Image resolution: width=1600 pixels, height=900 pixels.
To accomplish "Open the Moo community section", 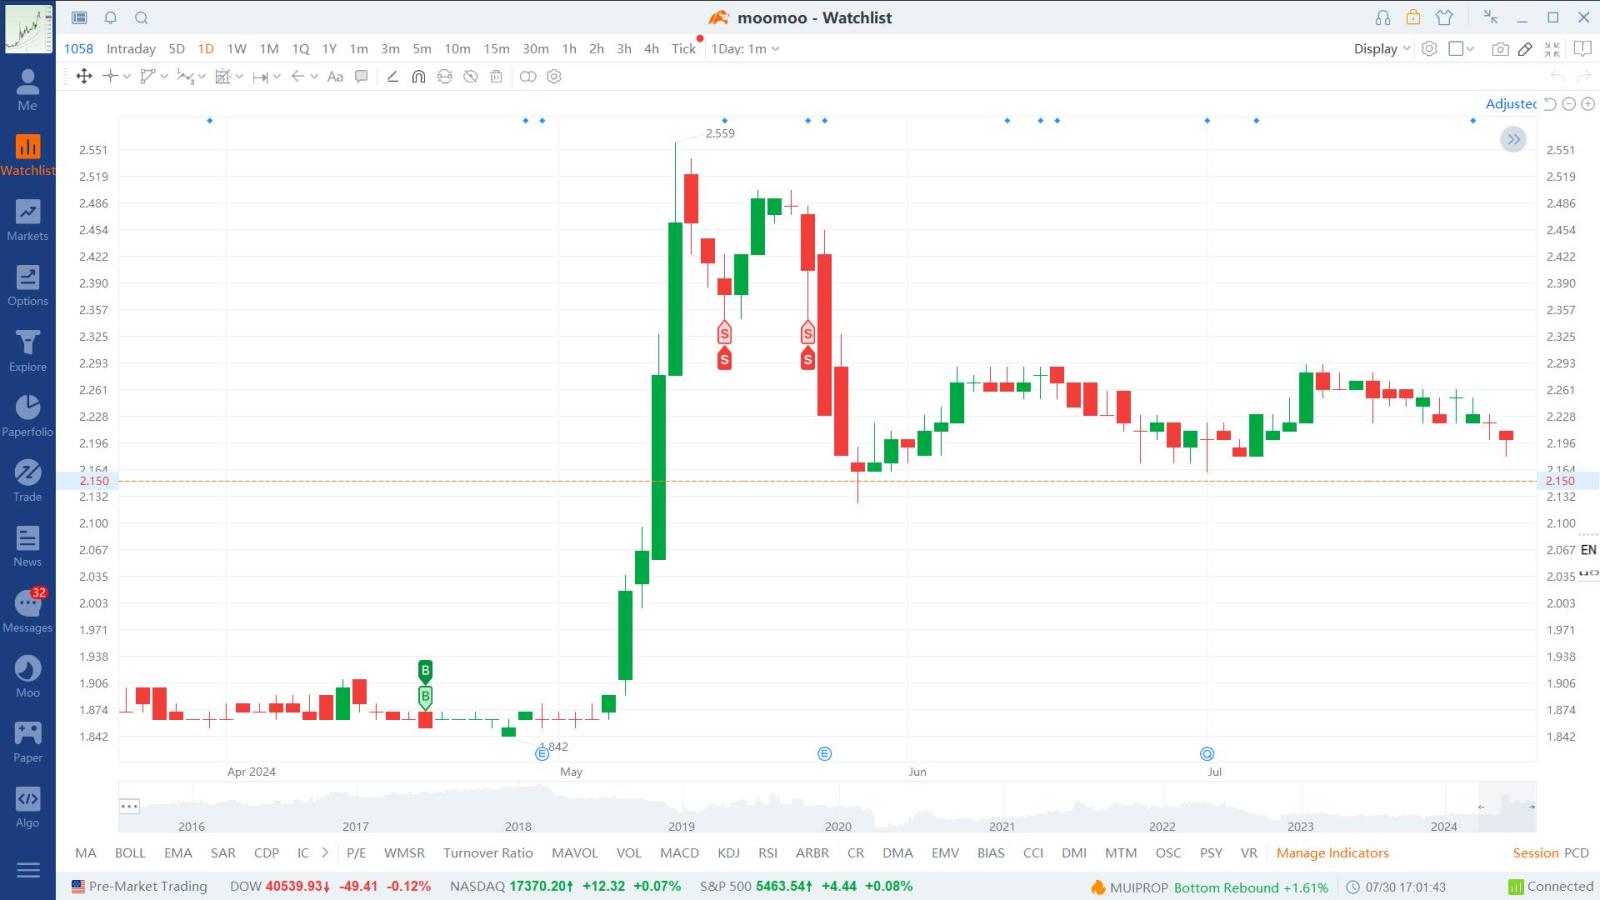I will pos(27,677).
